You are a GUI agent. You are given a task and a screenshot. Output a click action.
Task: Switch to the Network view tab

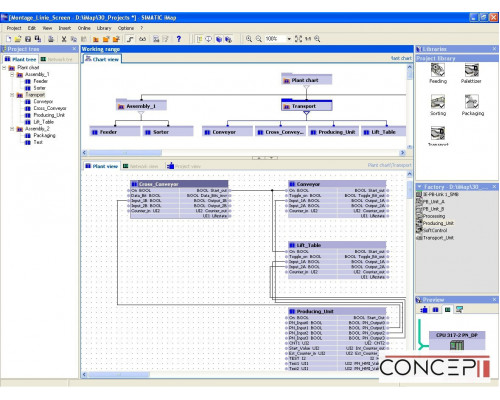coord(140,166)
